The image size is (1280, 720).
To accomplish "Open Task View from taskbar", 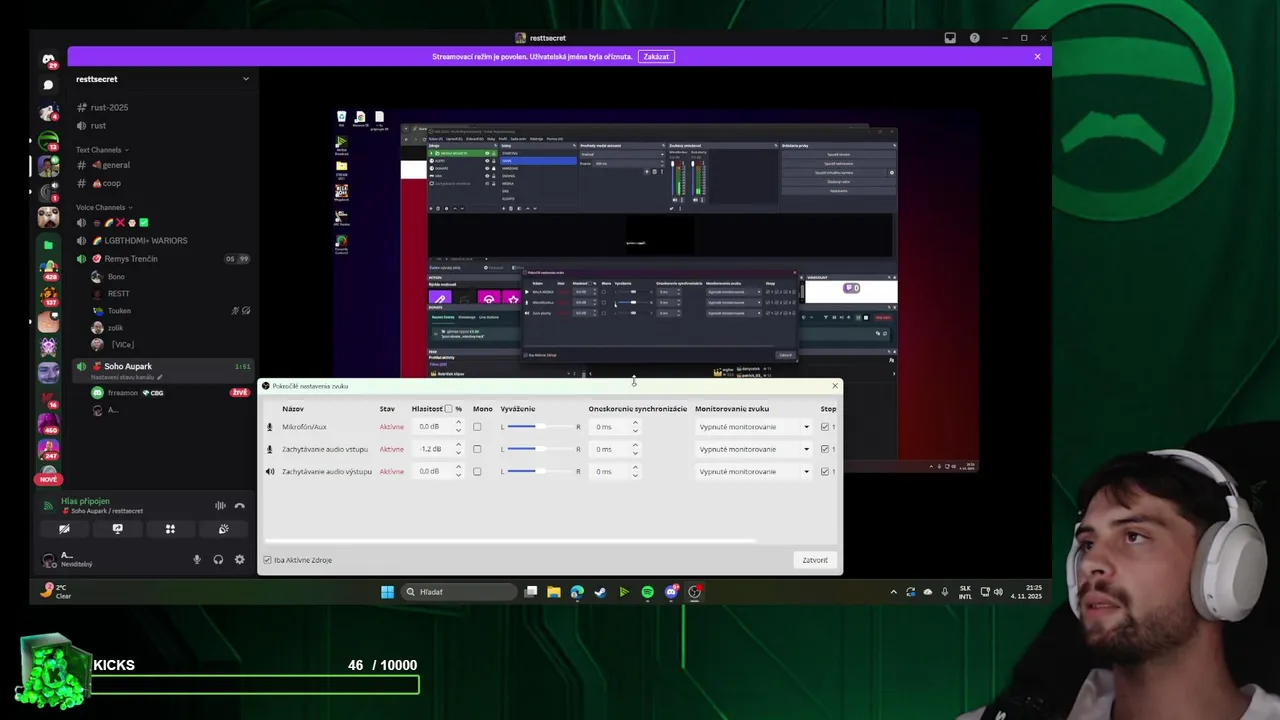I will [531, 592].
